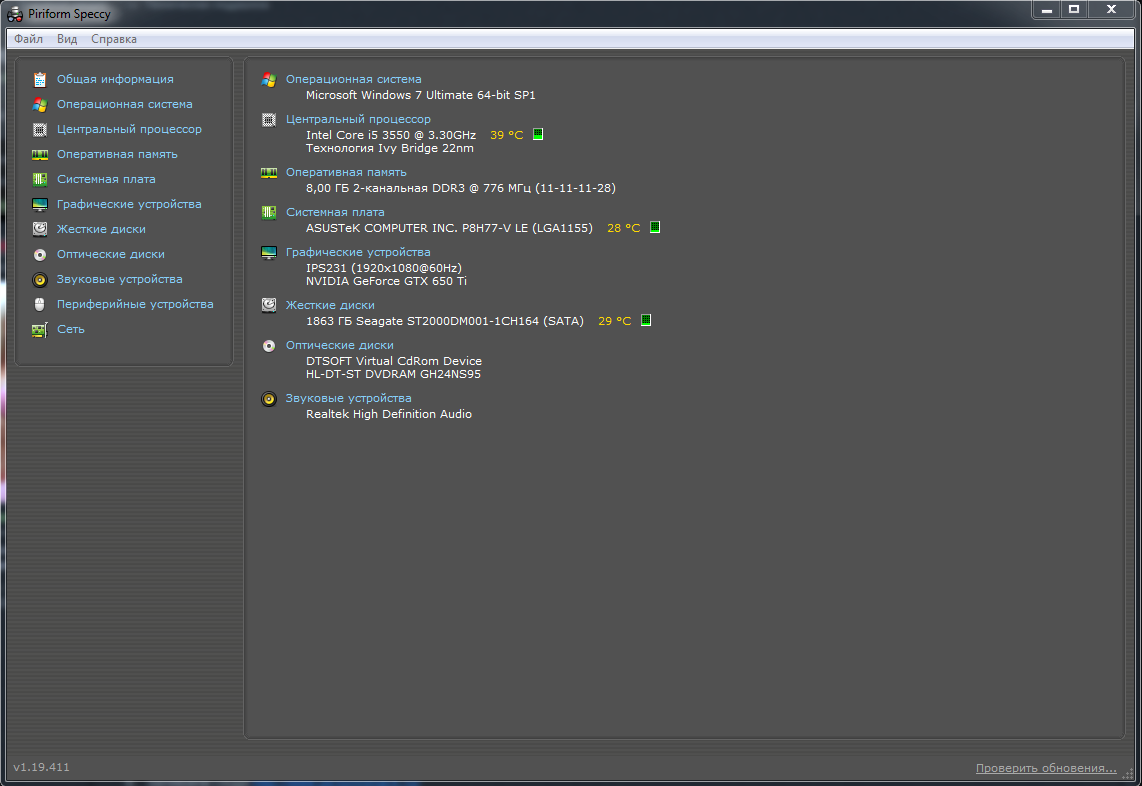Open the Графические устройства heading link in summary

click(358, 252)
